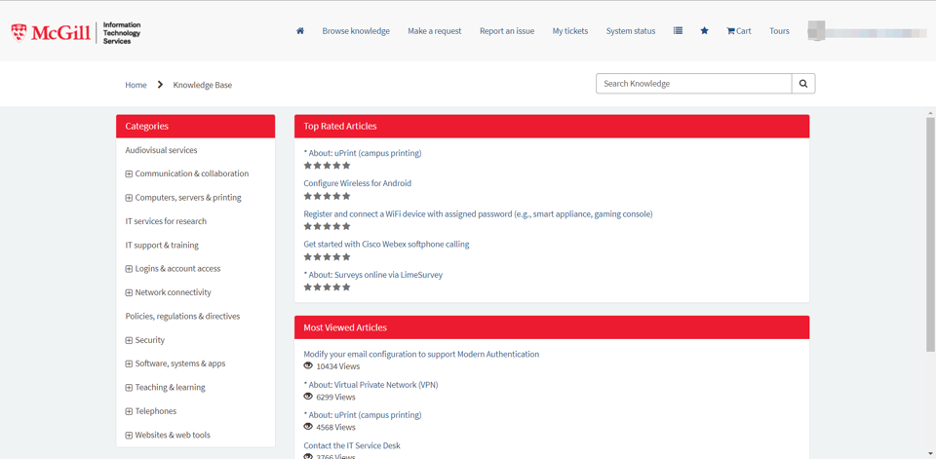The width and height of the screenshot is (936, 460).
Task: Open the blurred user profile menu
Action: (x=867, y=30)
